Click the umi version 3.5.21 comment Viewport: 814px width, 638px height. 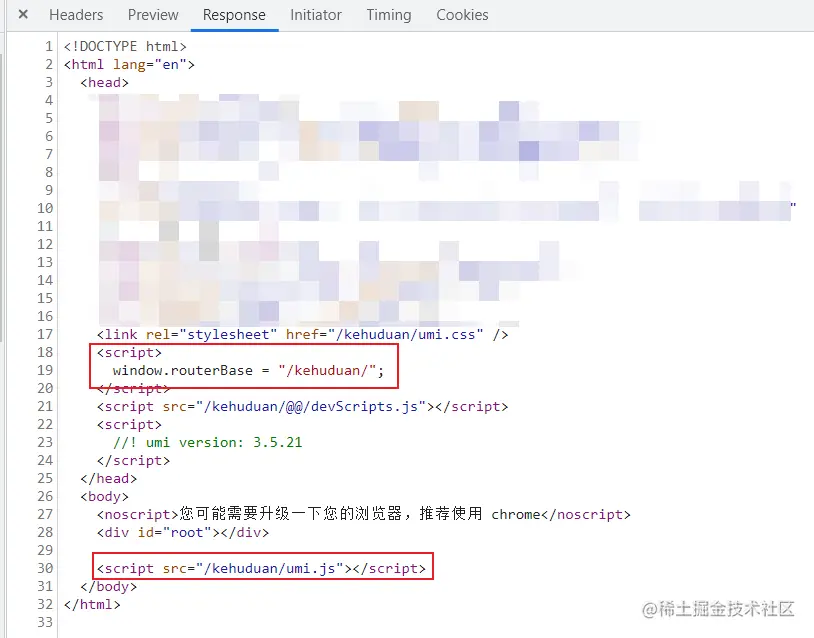coord(208,442)
